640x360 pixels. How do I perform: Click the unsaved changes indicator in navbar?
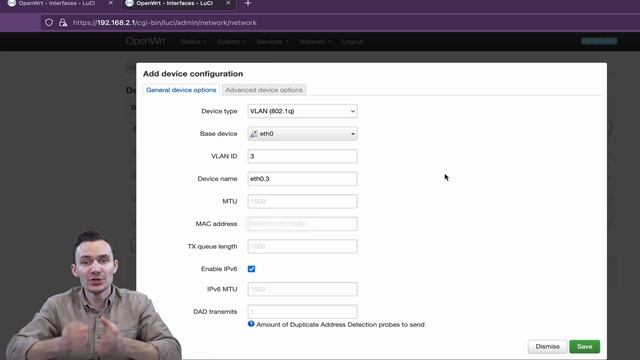pyautogui.click(x=599, y=41)
